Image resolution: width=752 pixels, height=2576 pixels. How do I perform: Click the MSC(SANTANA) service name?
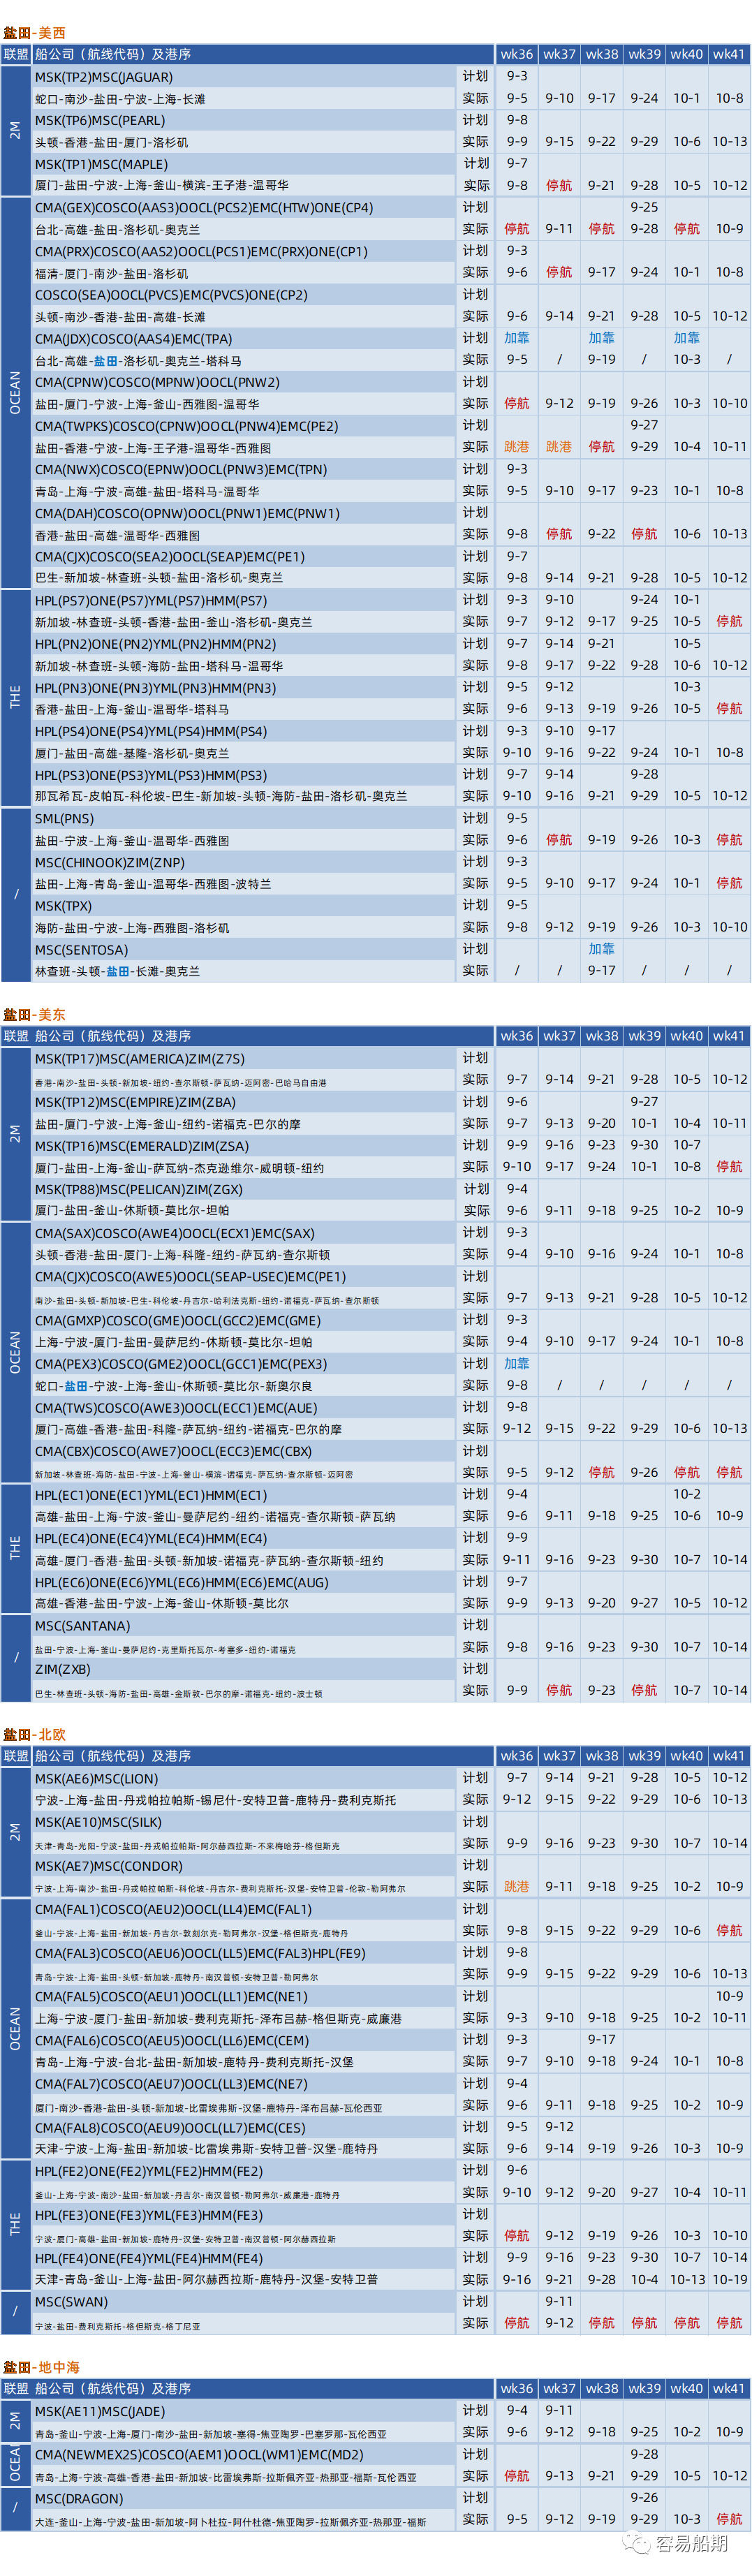click(x=82, y=1626)
